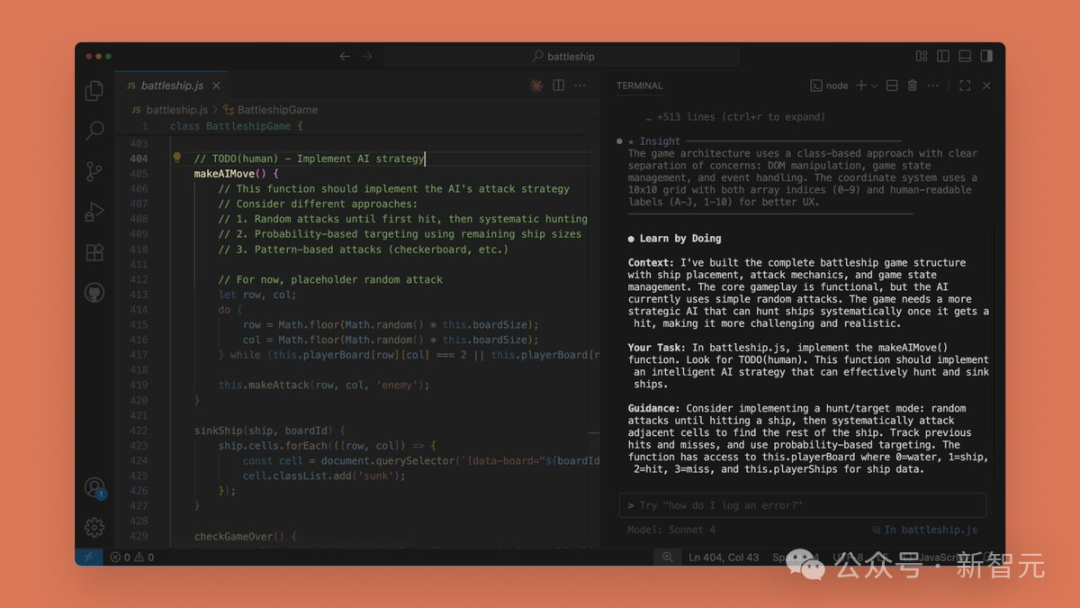Open the Explorer view in activity bar
Viewport: 1080px width, 608px height.
94,90
